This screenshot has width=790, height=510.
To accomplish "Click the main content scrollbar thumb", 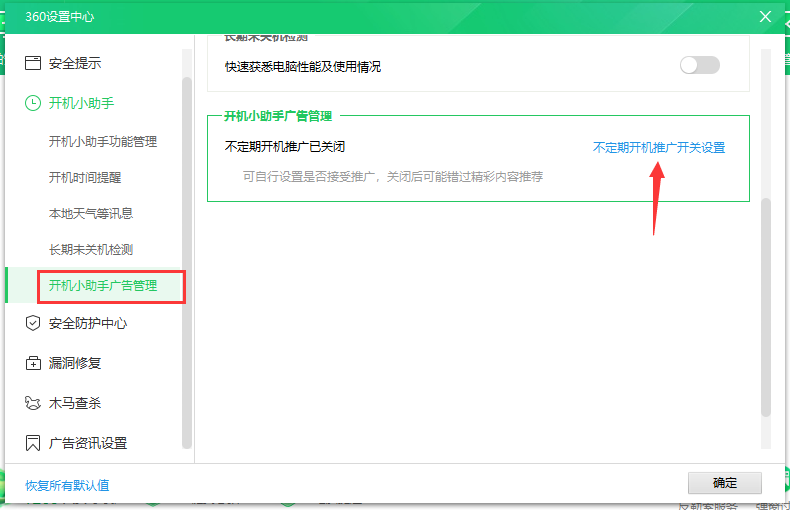I will click(766, 307).
